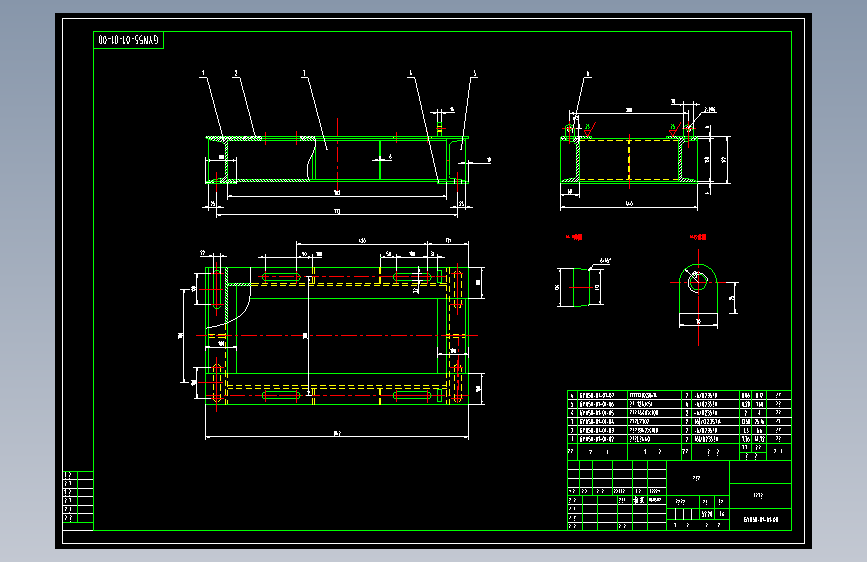Screen dimensions: 867x562
Task: Click the rotated GYN55-01-01-00 drawing number label
Action: [128, 40]
